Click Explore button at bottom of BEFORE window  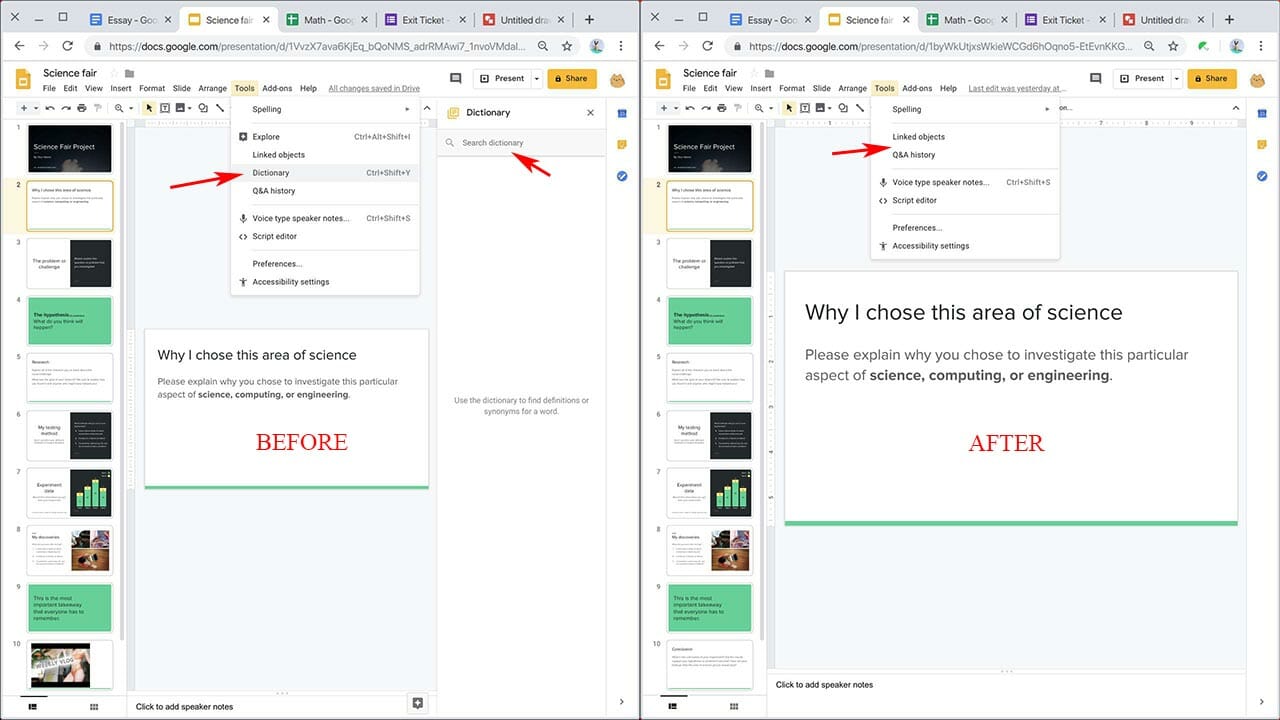click(418, 703)
